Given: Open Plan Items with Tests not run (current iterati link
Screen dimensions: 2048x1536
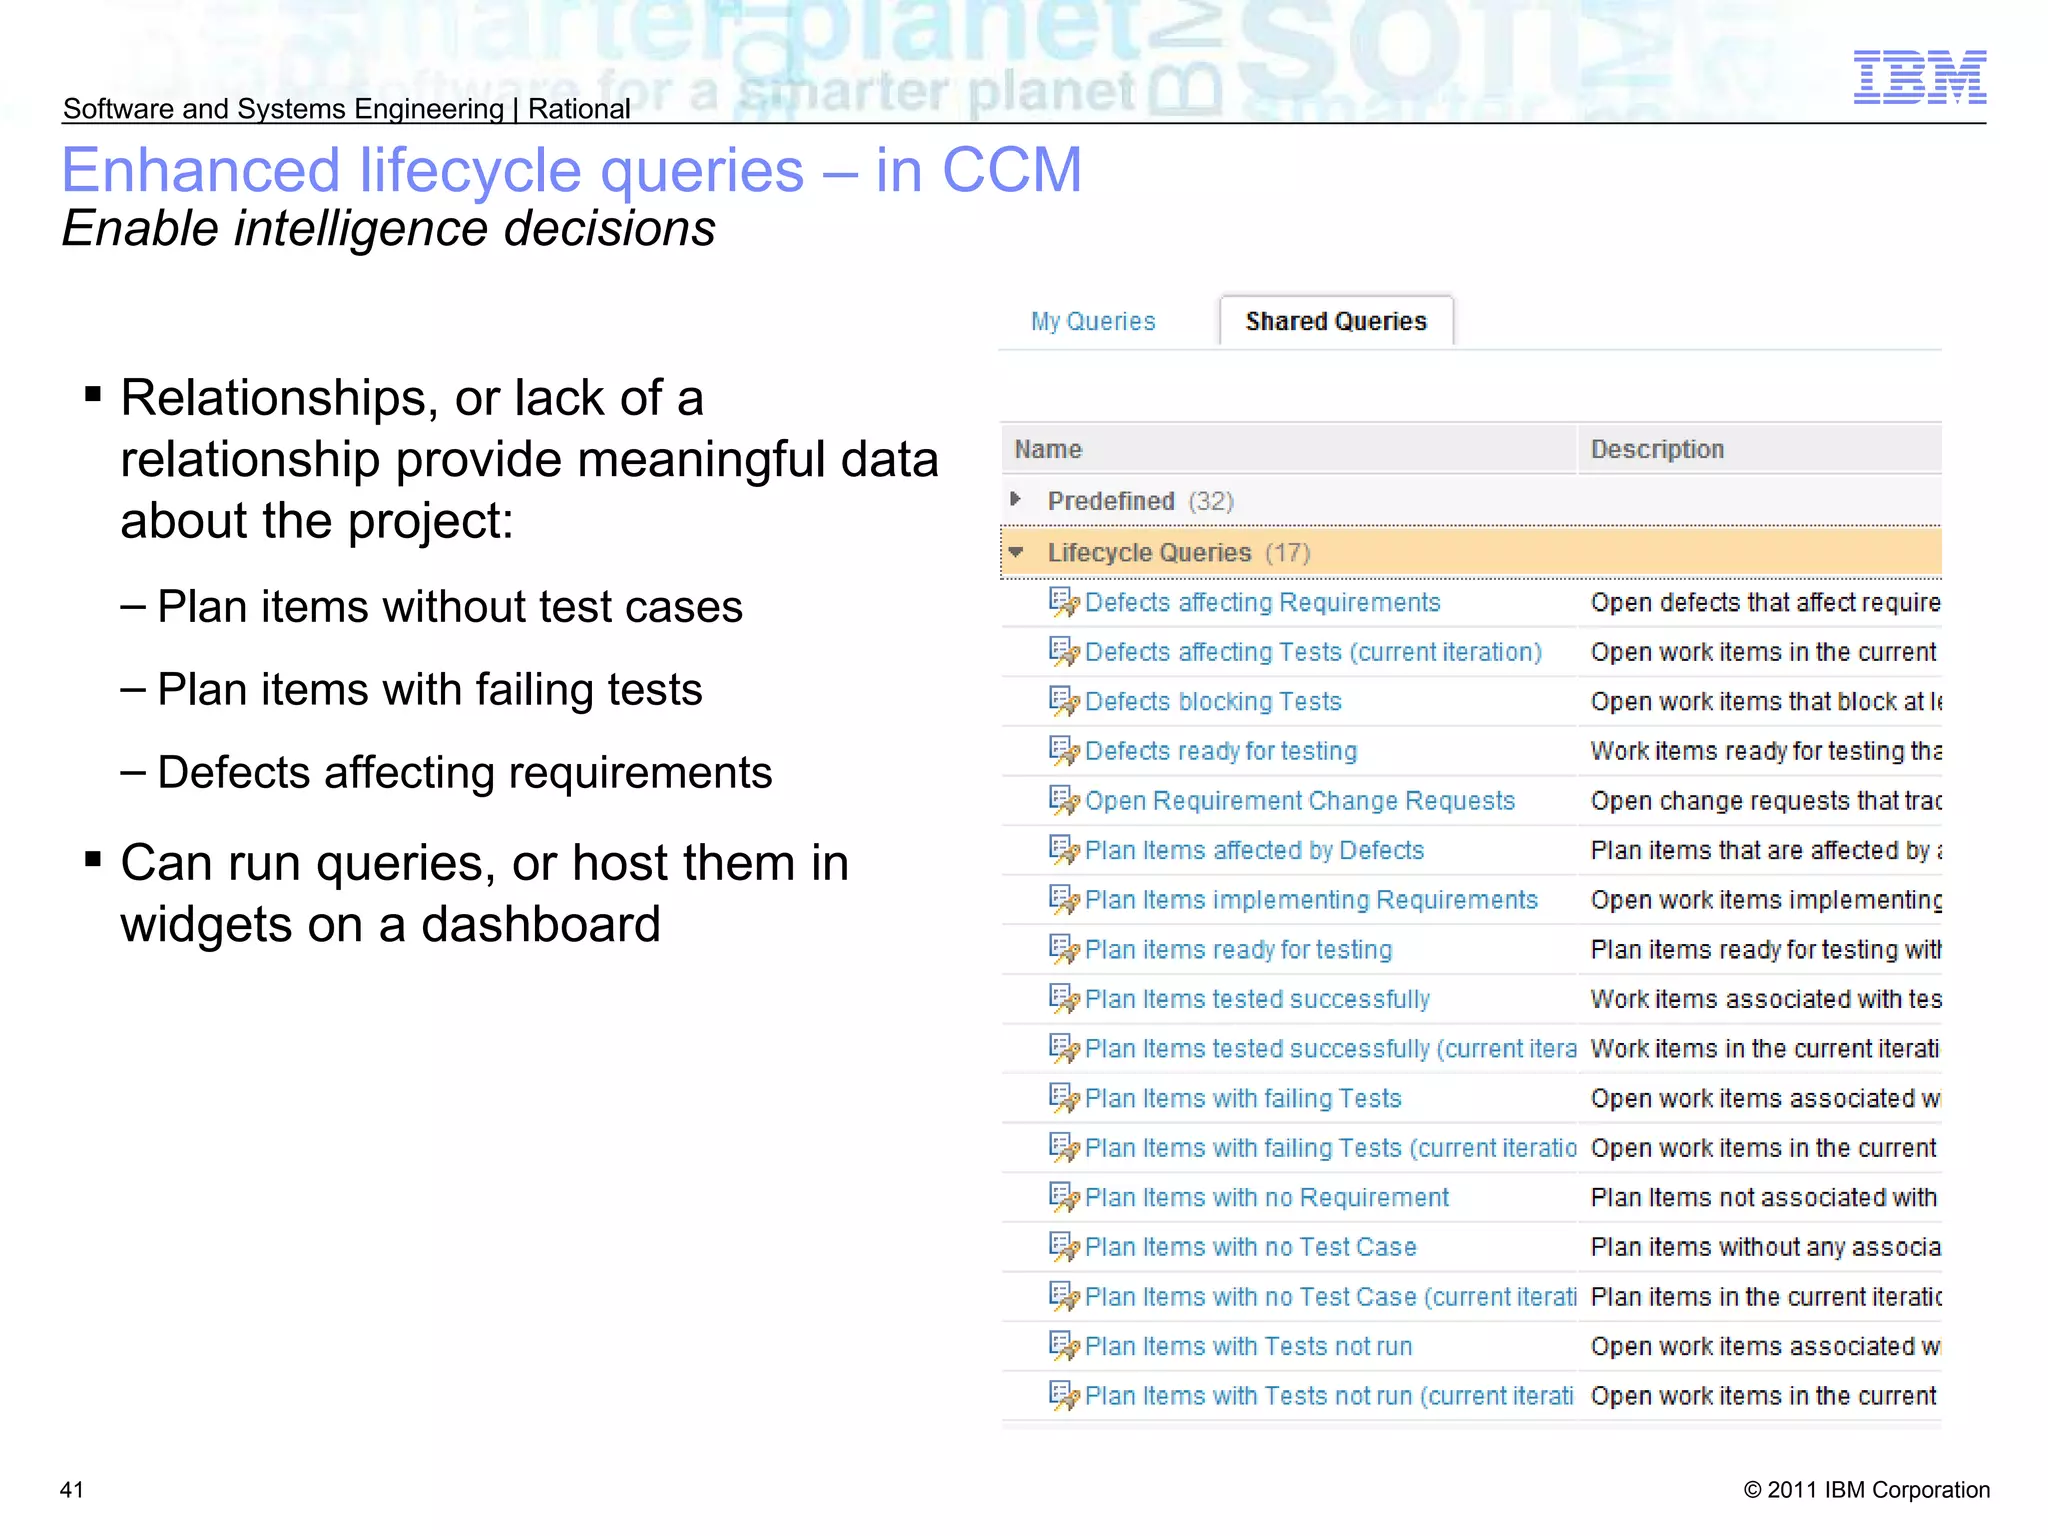Looking at the screenshot, I should 1329,1396.
